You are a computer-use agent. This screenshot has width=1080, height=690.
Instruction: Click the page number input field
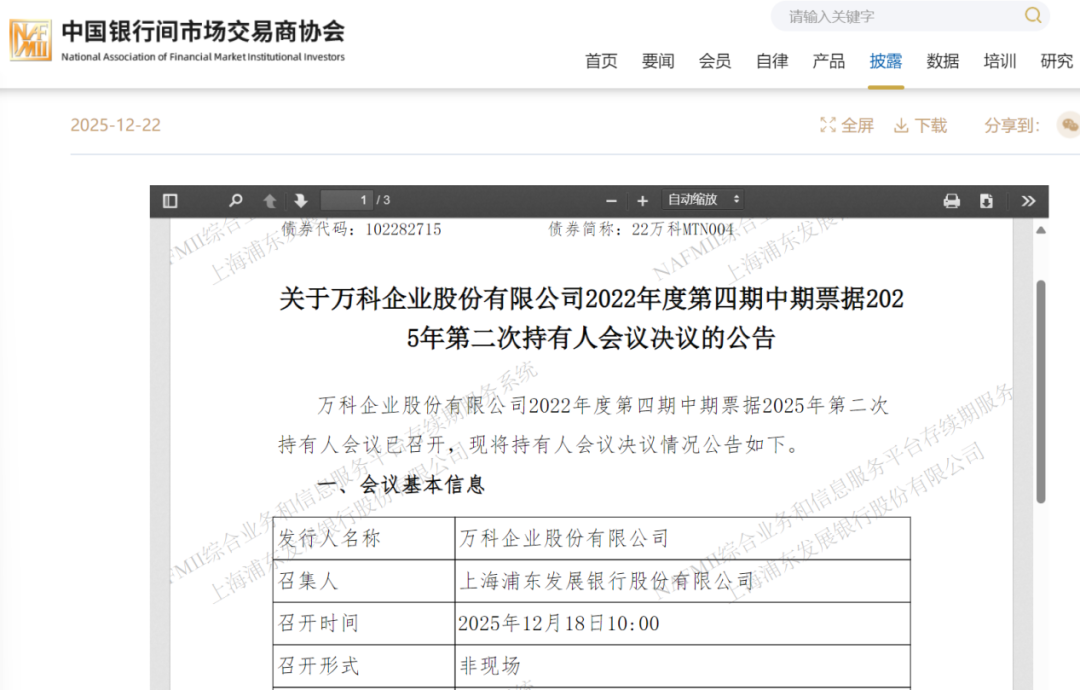point(347,199)
